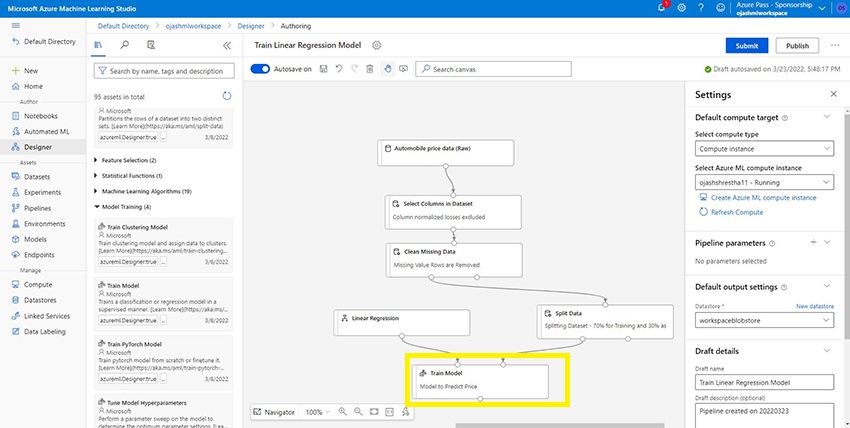Viewport: 850px width, 428px height.
Task: Toggle the hamburger navigation menu
Action: coord(15,25)
